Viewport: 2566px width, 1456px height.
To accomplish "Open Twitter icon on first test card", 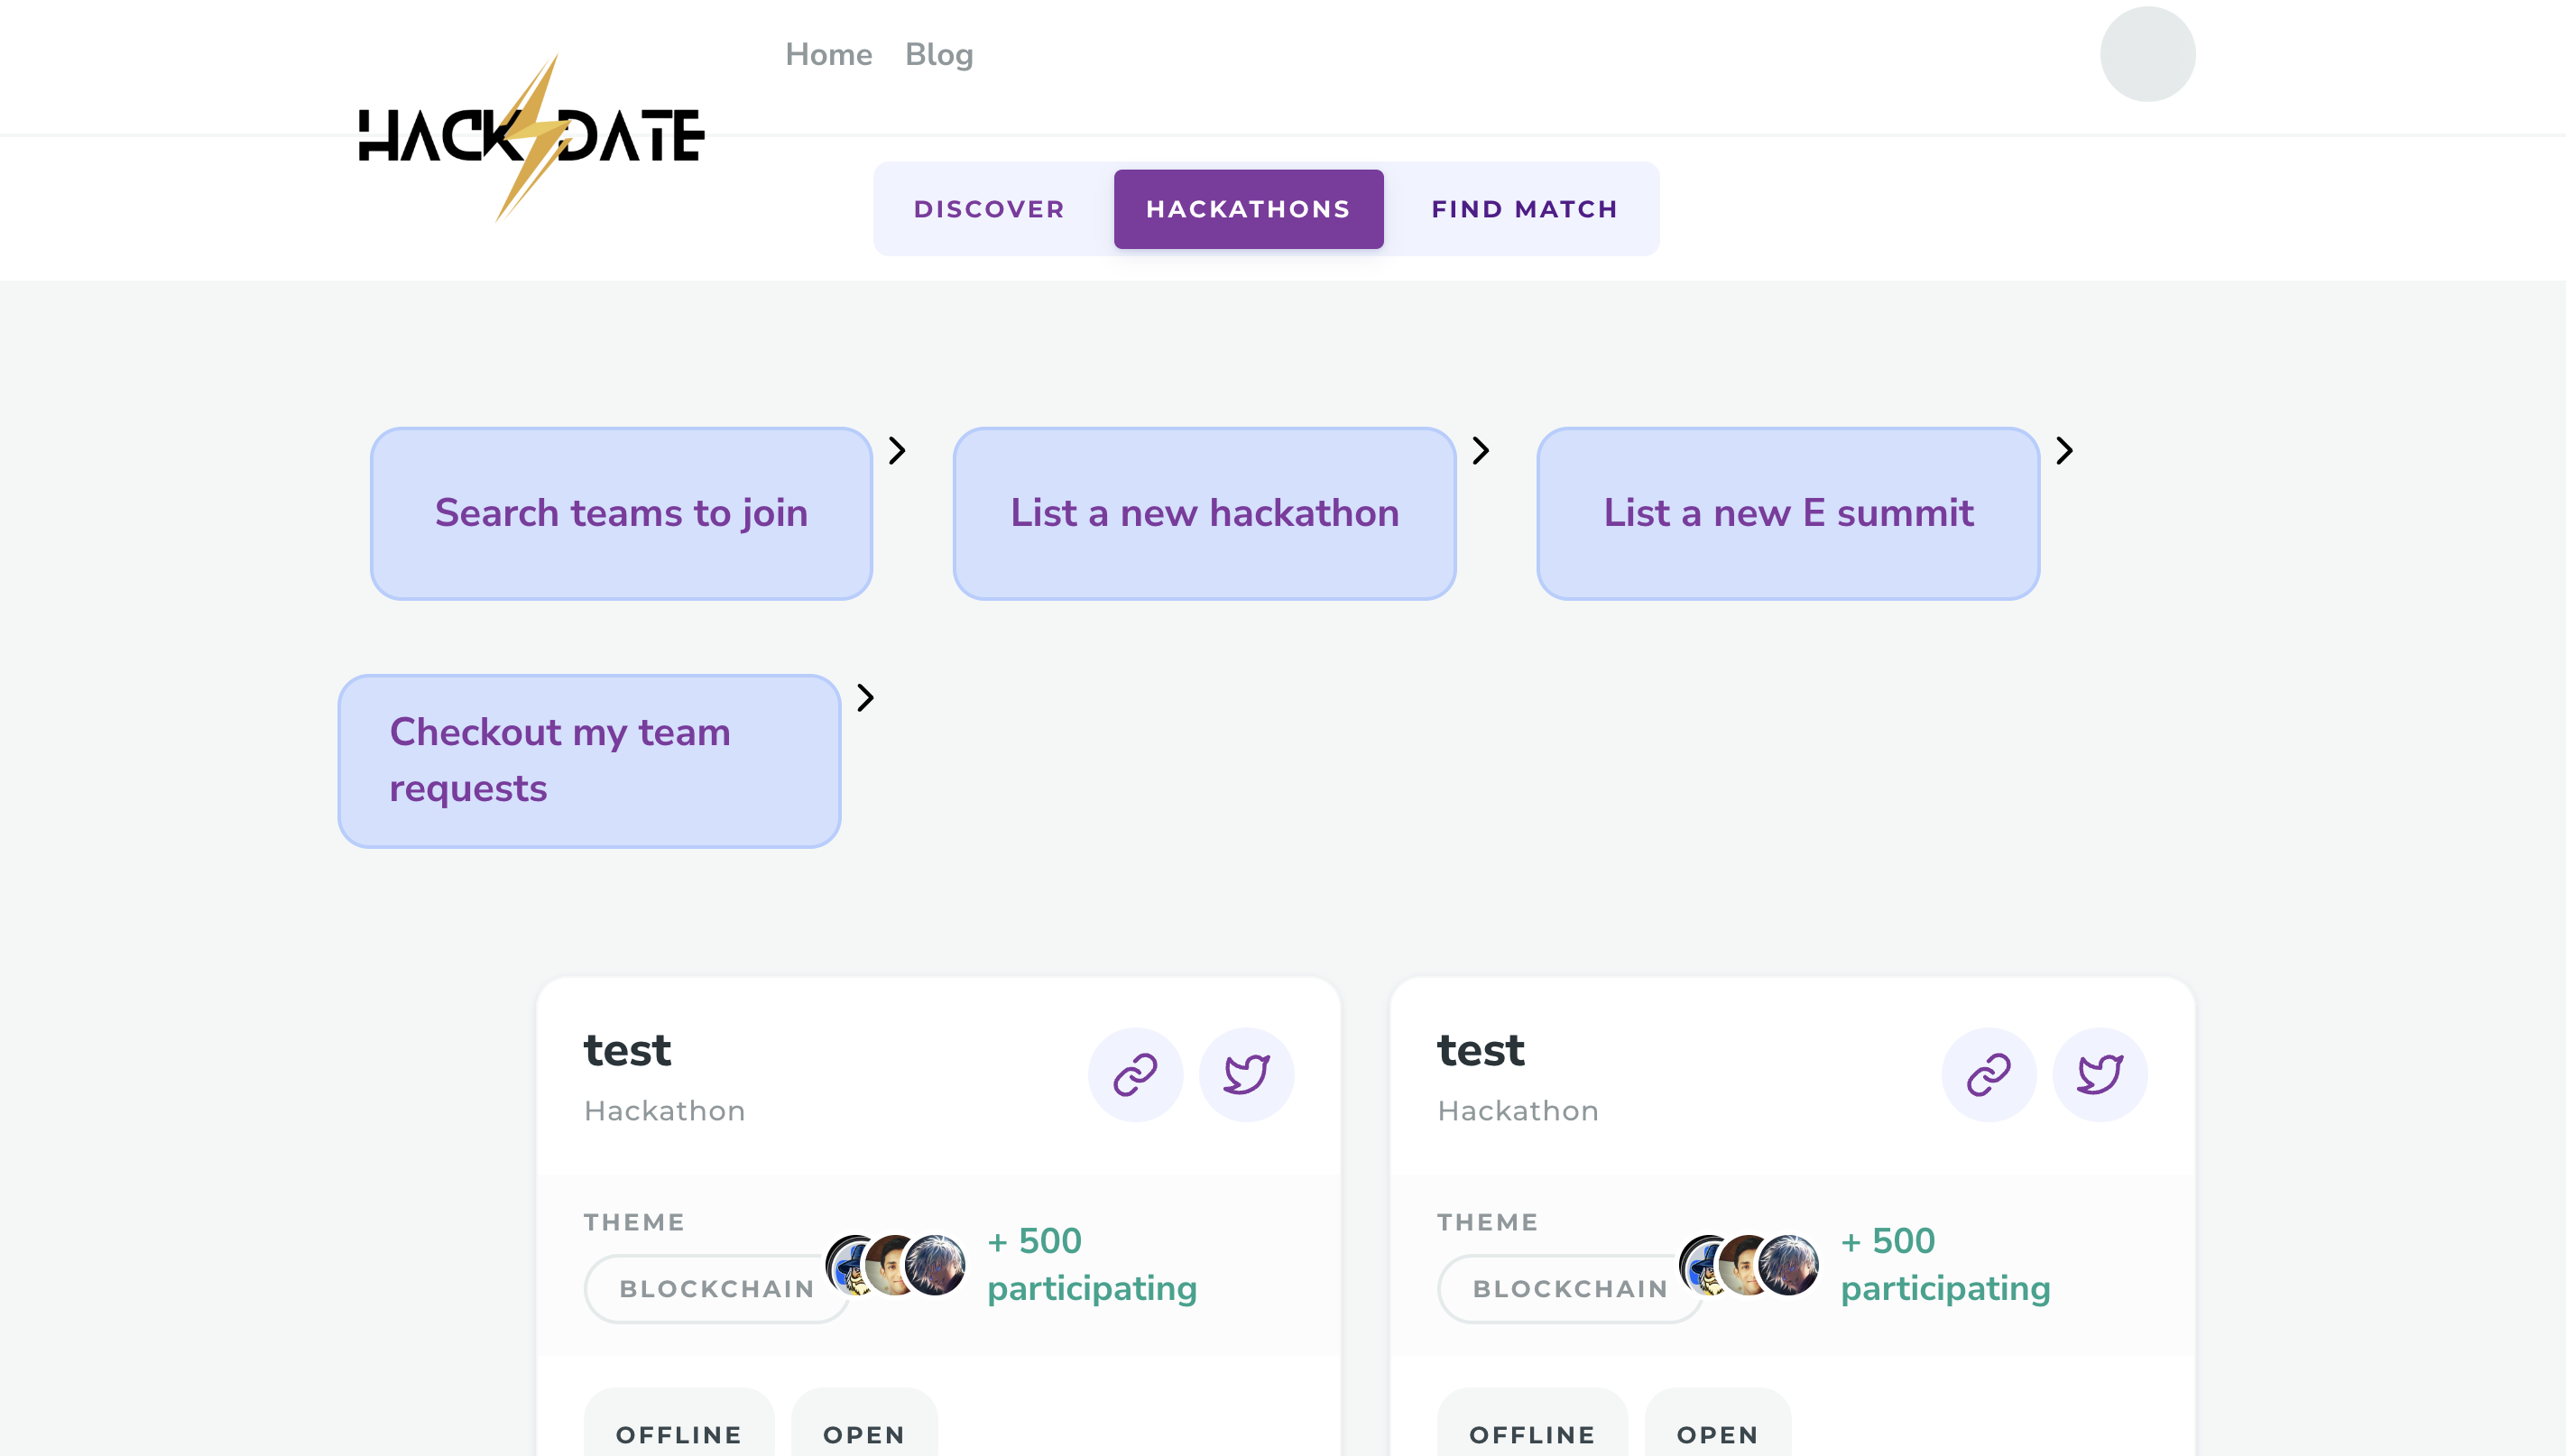I will pos(1246,1075).
